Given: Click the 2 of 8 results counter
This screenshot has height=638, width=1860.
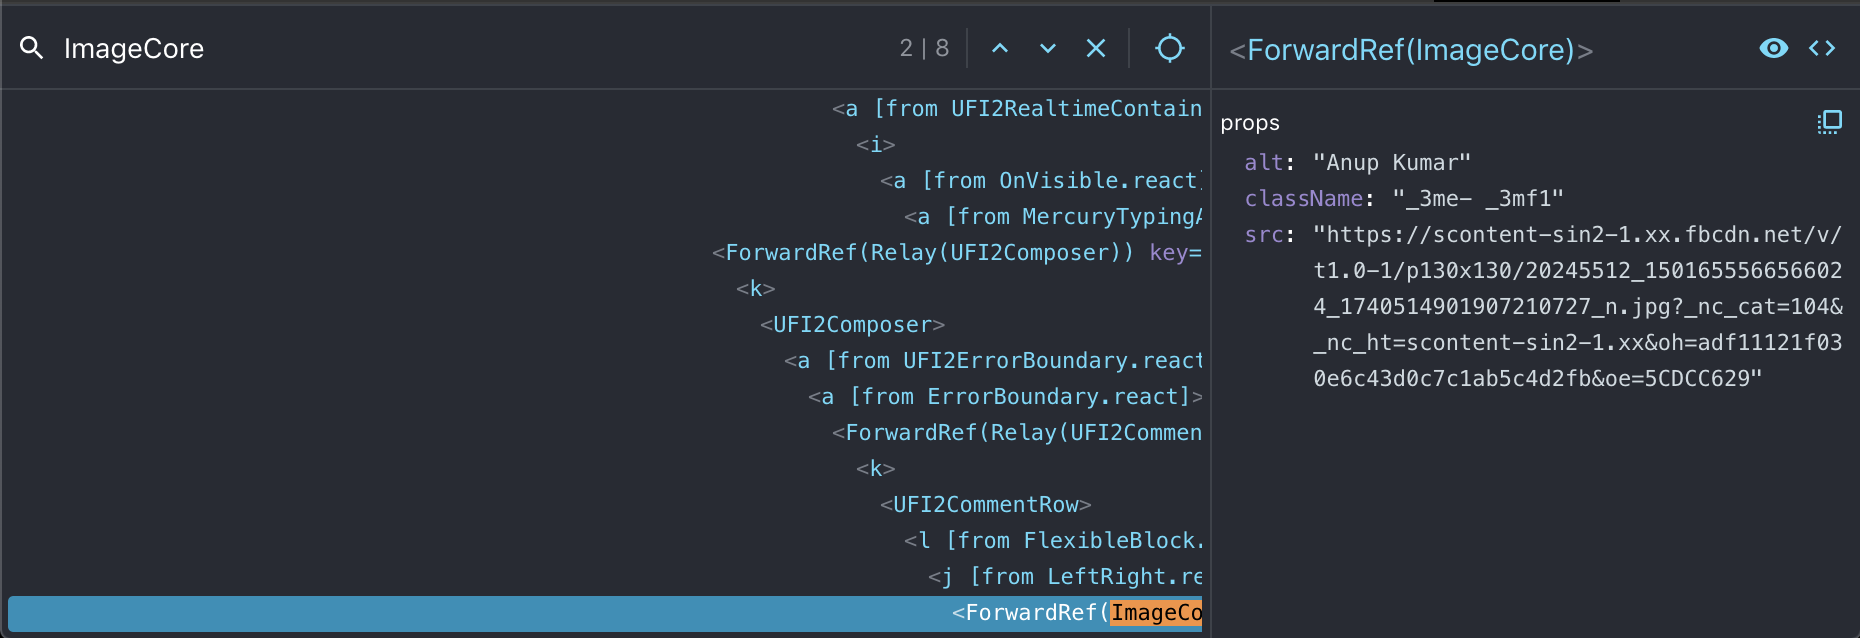Looking at the screenshot, I should (x=927, y=47).
